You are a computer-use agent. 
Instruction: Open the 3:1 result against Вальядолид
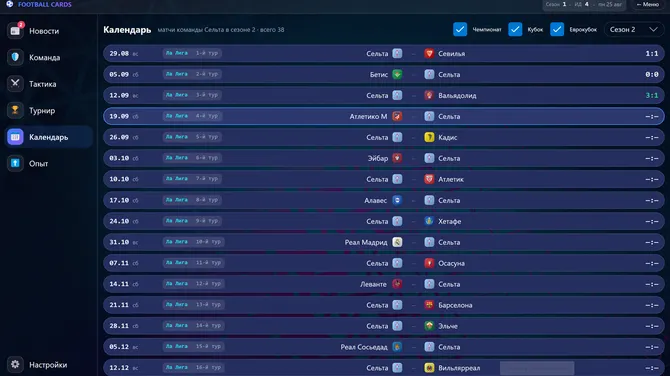click(651, 95)
